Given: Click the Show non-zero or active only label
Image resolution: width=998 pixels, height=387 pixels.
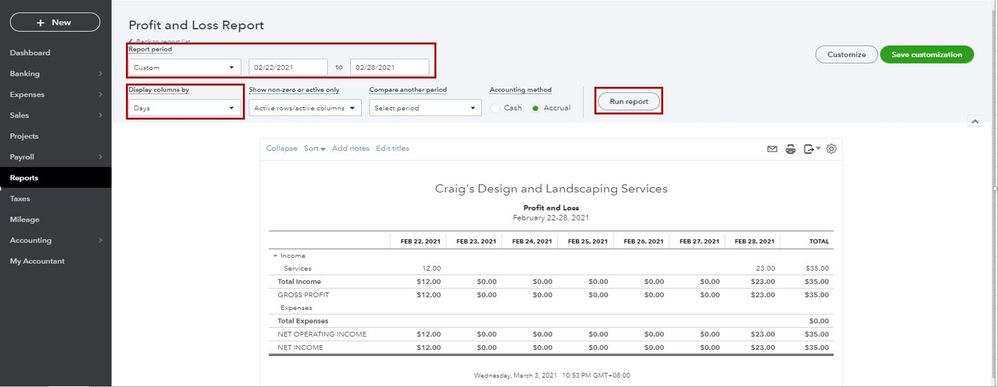Looking at the screenshot, I should pos(294,90).
